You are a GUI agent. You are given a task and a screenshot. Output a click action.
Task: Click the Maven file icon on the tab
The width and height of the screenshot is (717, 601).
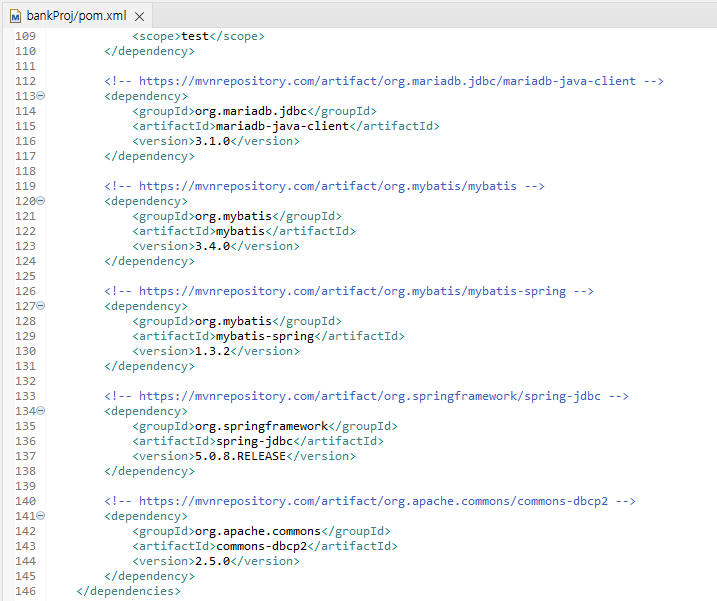coord(15,17)
